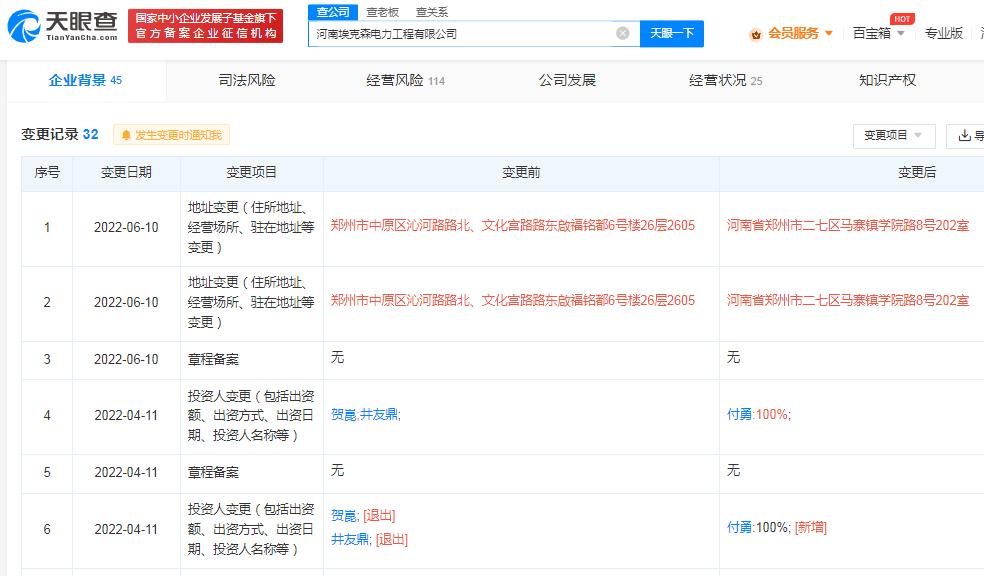Toggle the 专业版 option
984x576 pixels.
click(x=944, y=32)
